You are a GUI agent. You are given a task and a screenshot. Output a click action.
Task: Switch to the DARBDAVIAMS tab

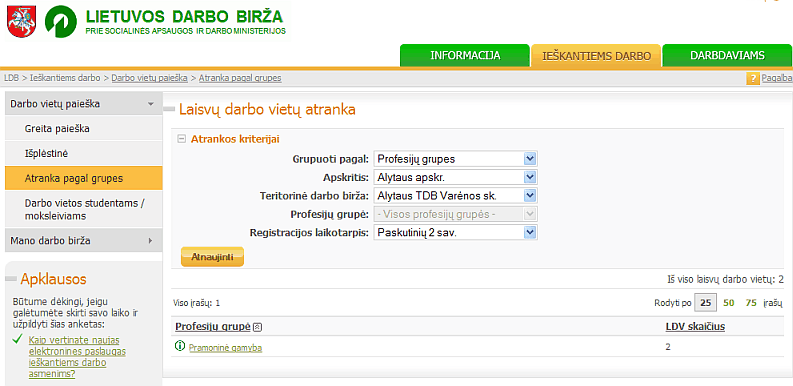click(x=727, y=56)
